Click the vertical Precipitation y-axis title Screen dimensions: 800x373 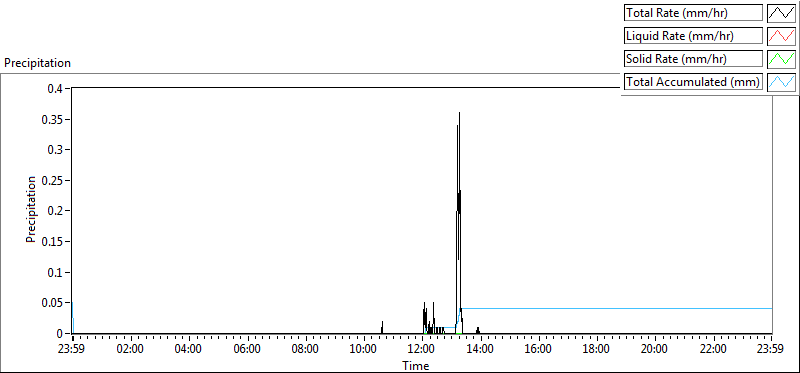point(31,209)
